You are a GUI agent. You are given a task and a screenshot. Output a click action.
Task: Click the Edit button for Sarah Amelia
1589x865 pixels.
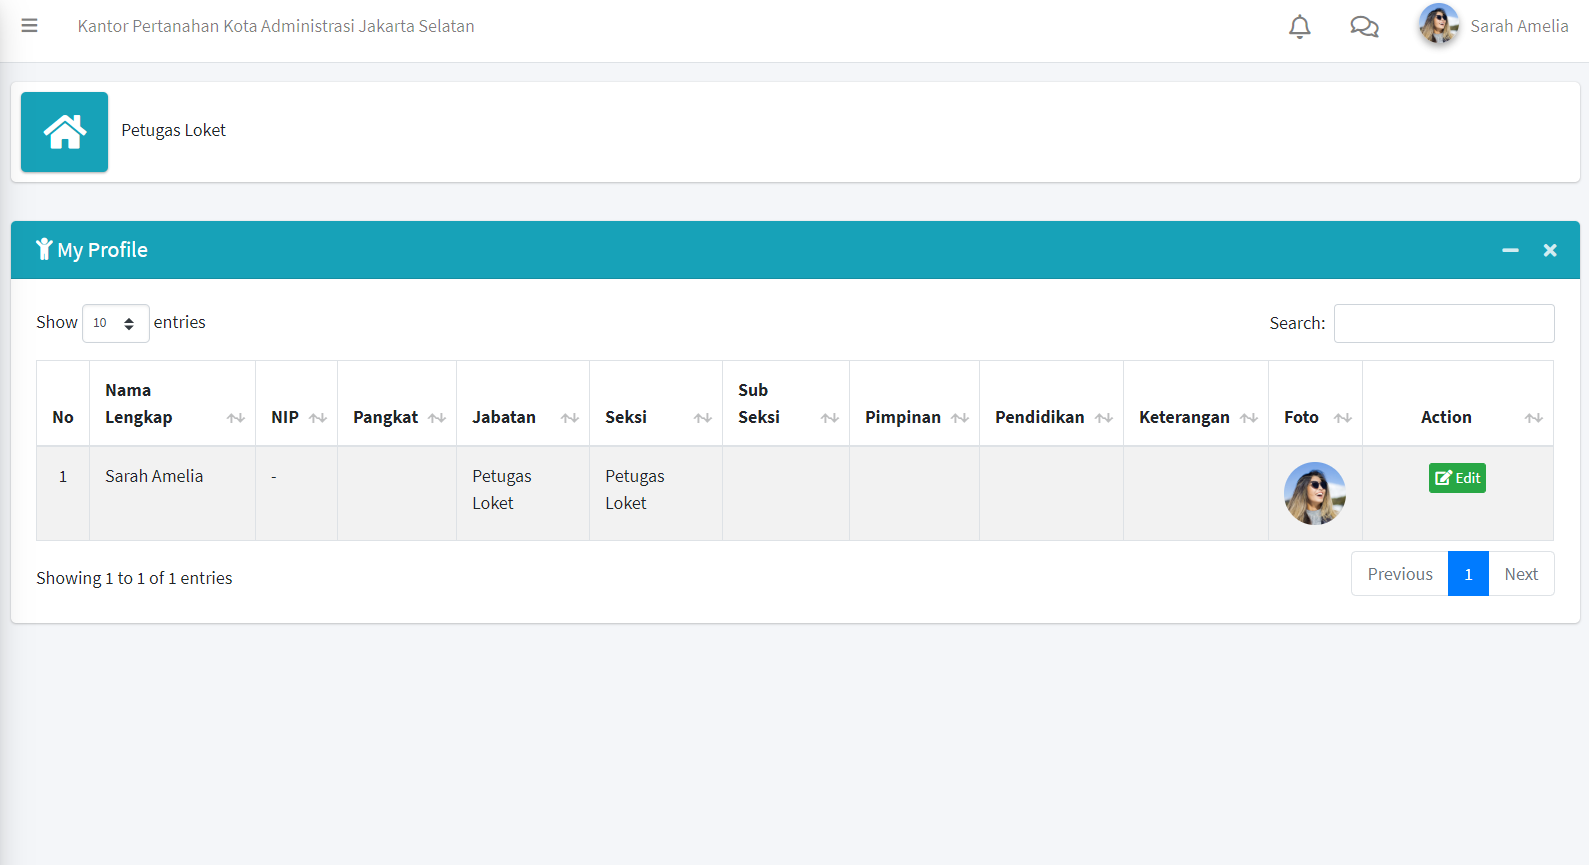tap(1457, 478)
